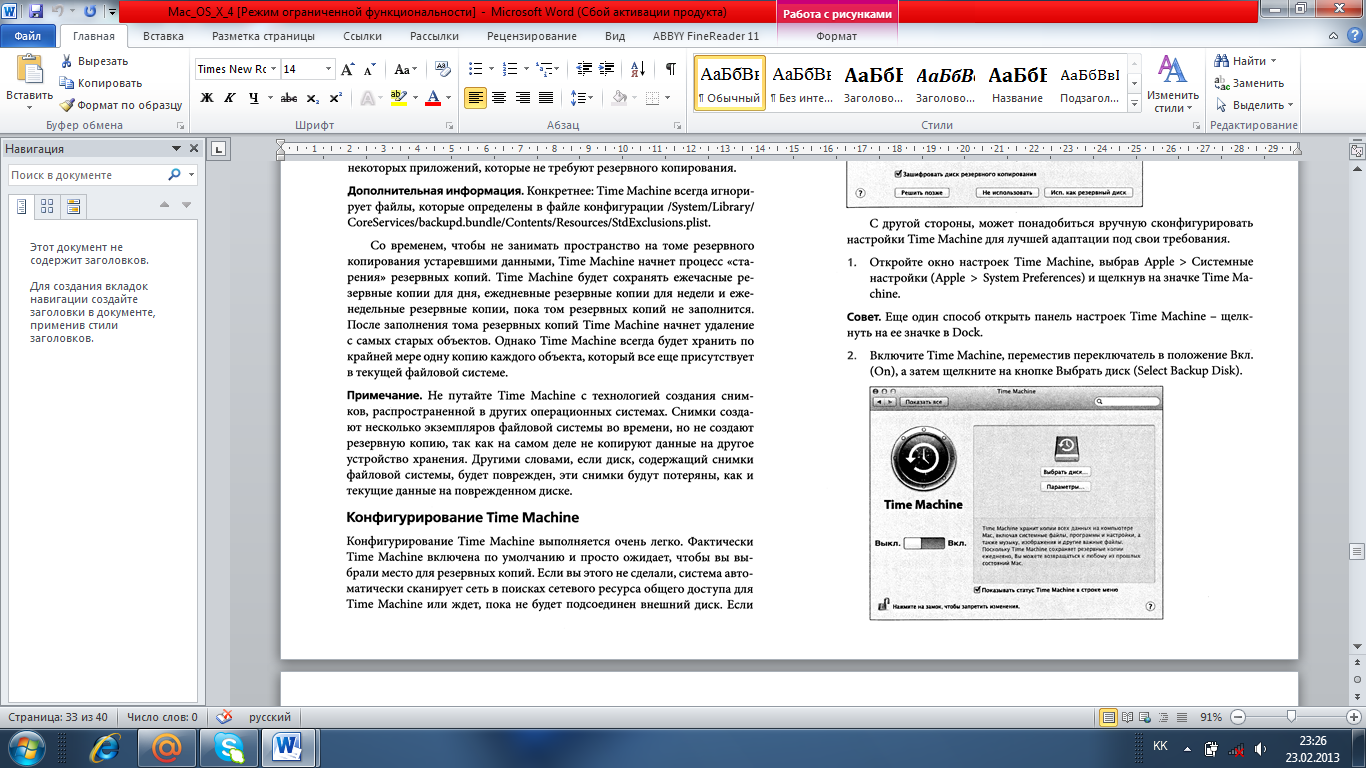
Task: Toggle Print Layout view in status bar
Action: (1109, 717)
